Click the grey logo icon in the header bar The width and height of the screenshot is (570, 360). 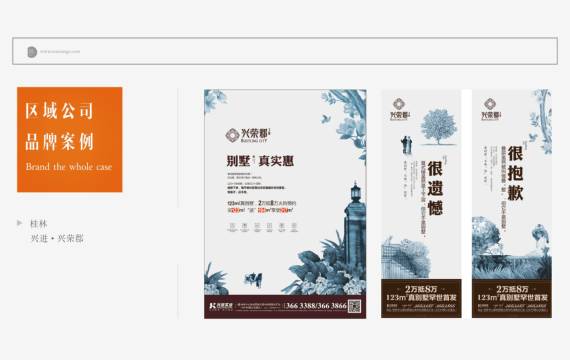(x=32, y=52)
